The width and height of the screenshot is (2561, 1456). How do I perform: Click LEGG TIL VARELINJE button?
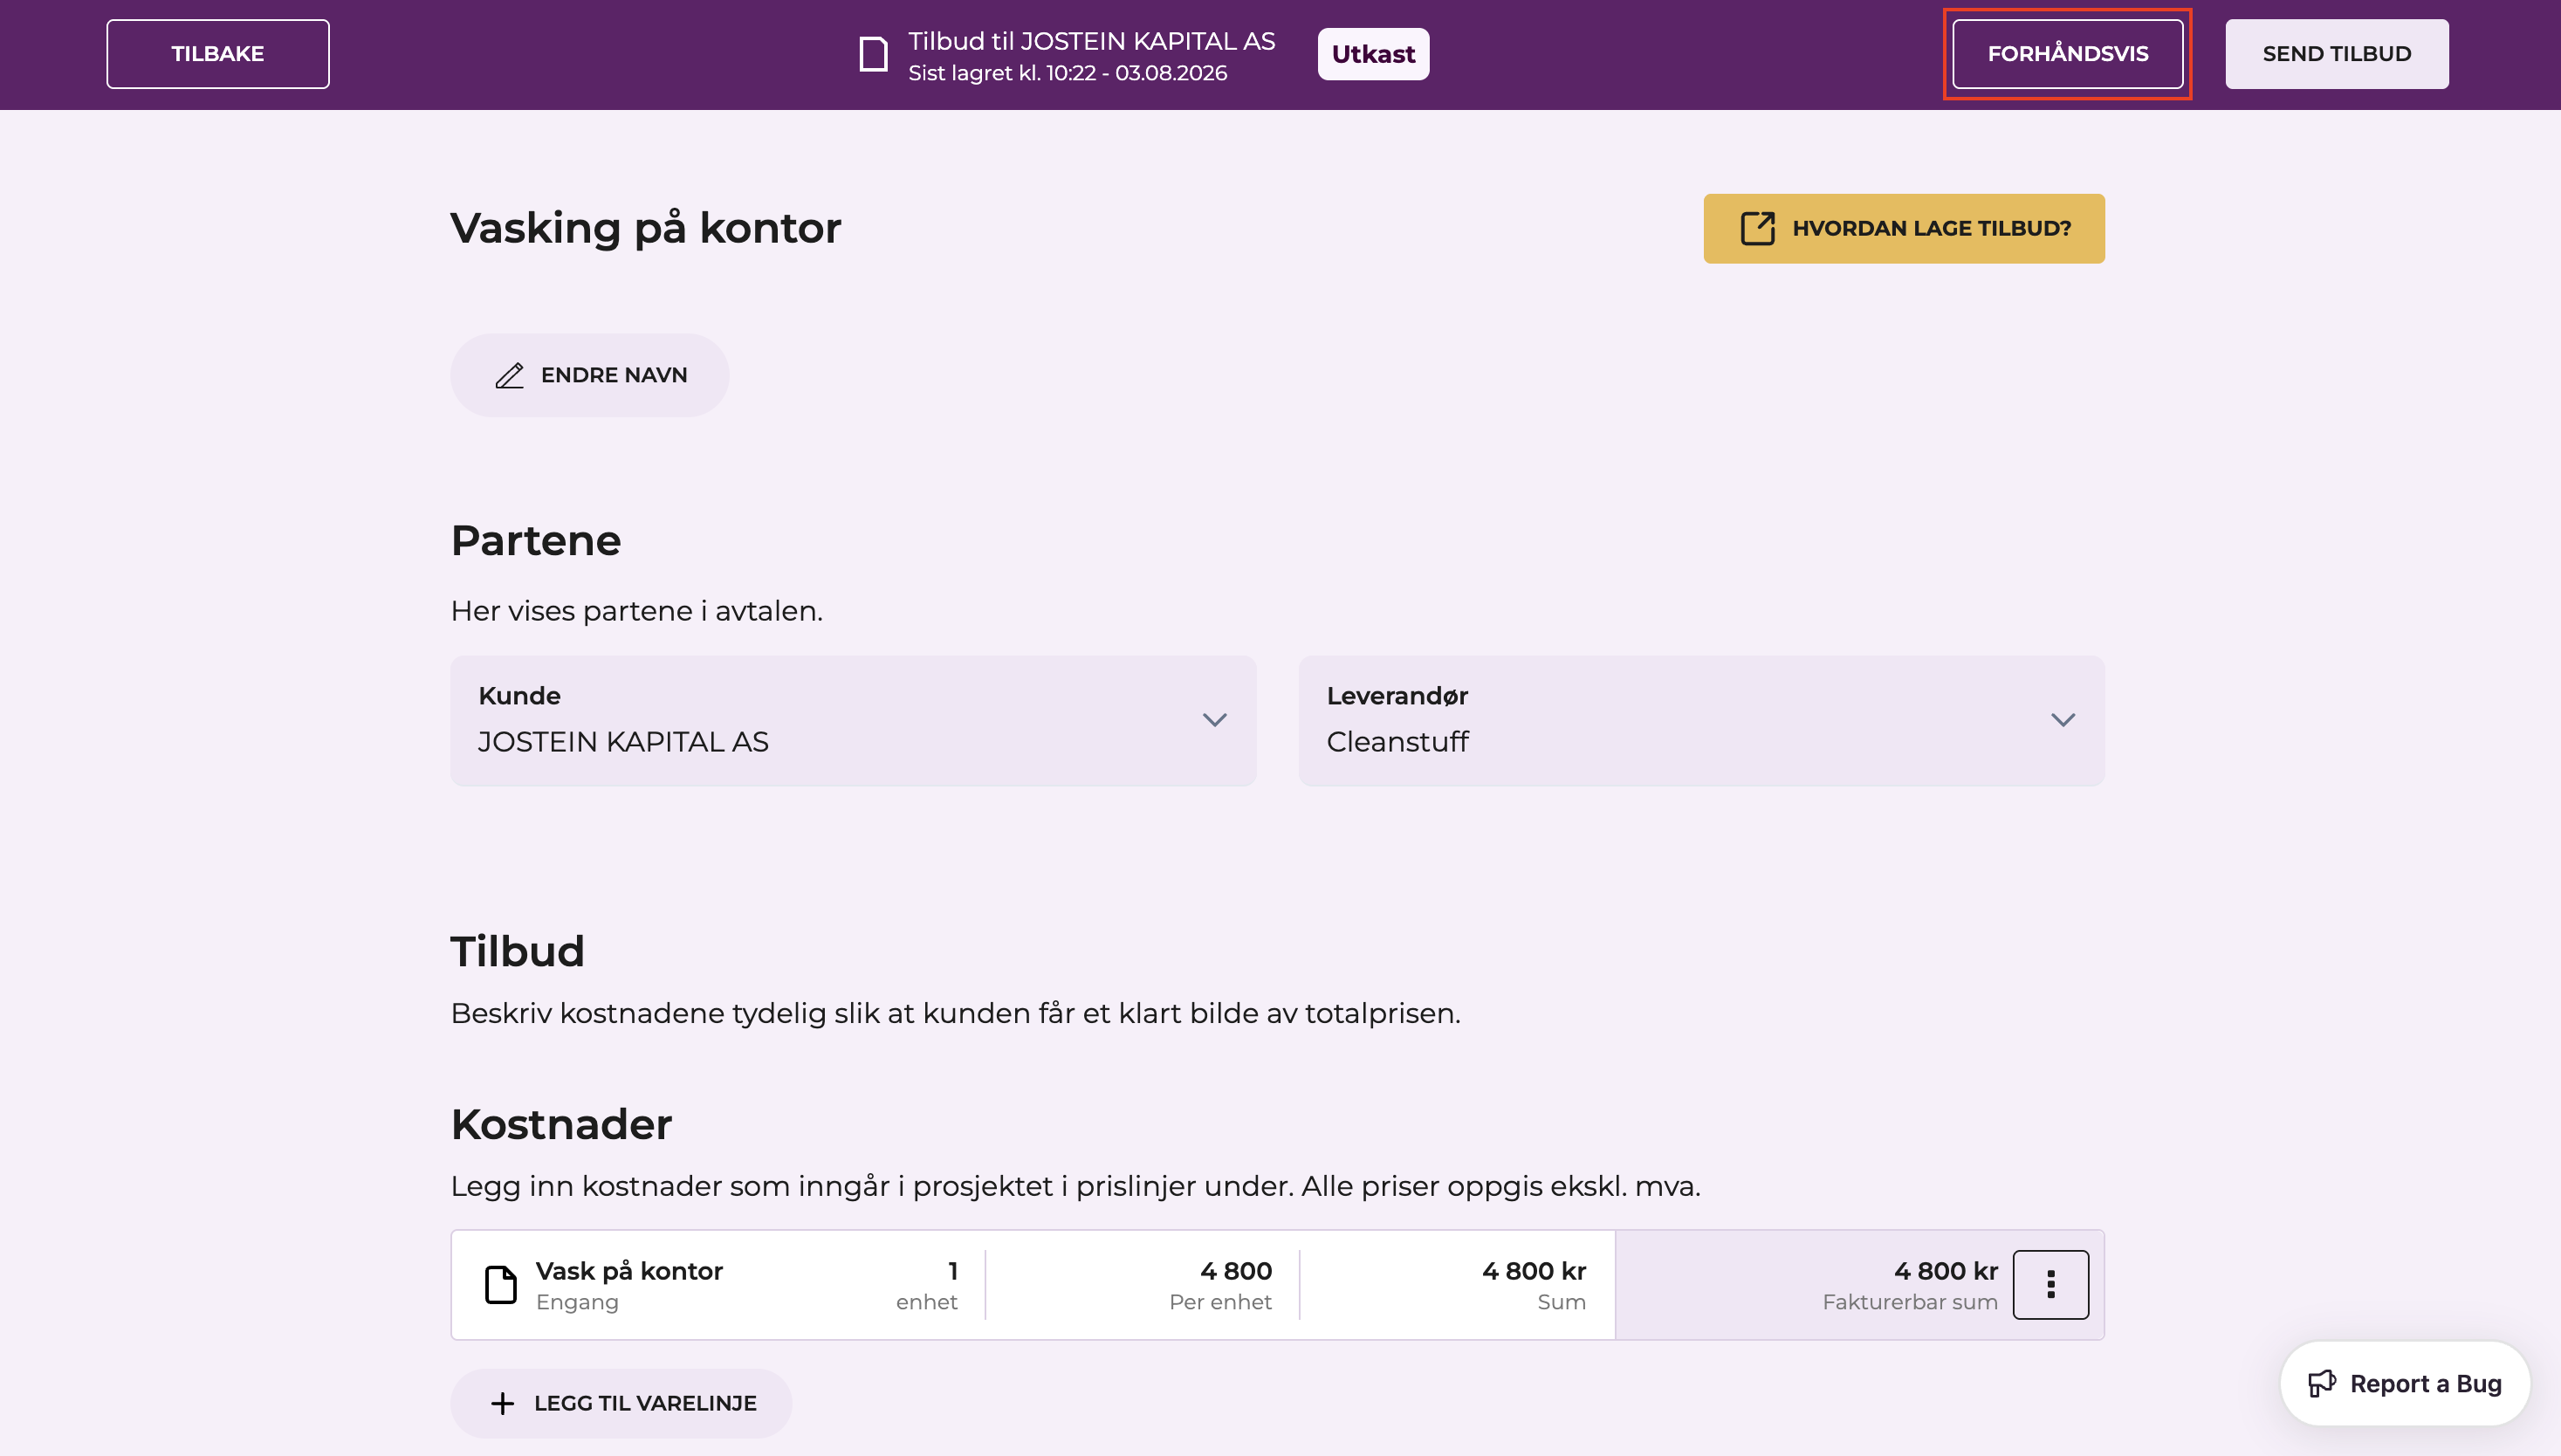coord(621,1403)
